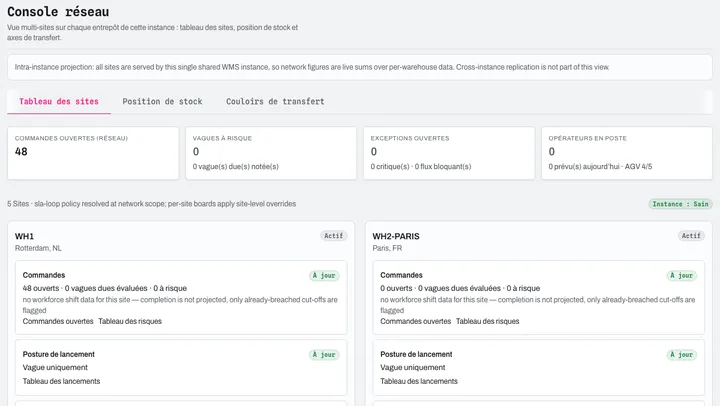This screenshot has height=406, width=720.
Task: Click the '0 vague(s) due(s) notée(s)' text
Action: coord(236,166)
